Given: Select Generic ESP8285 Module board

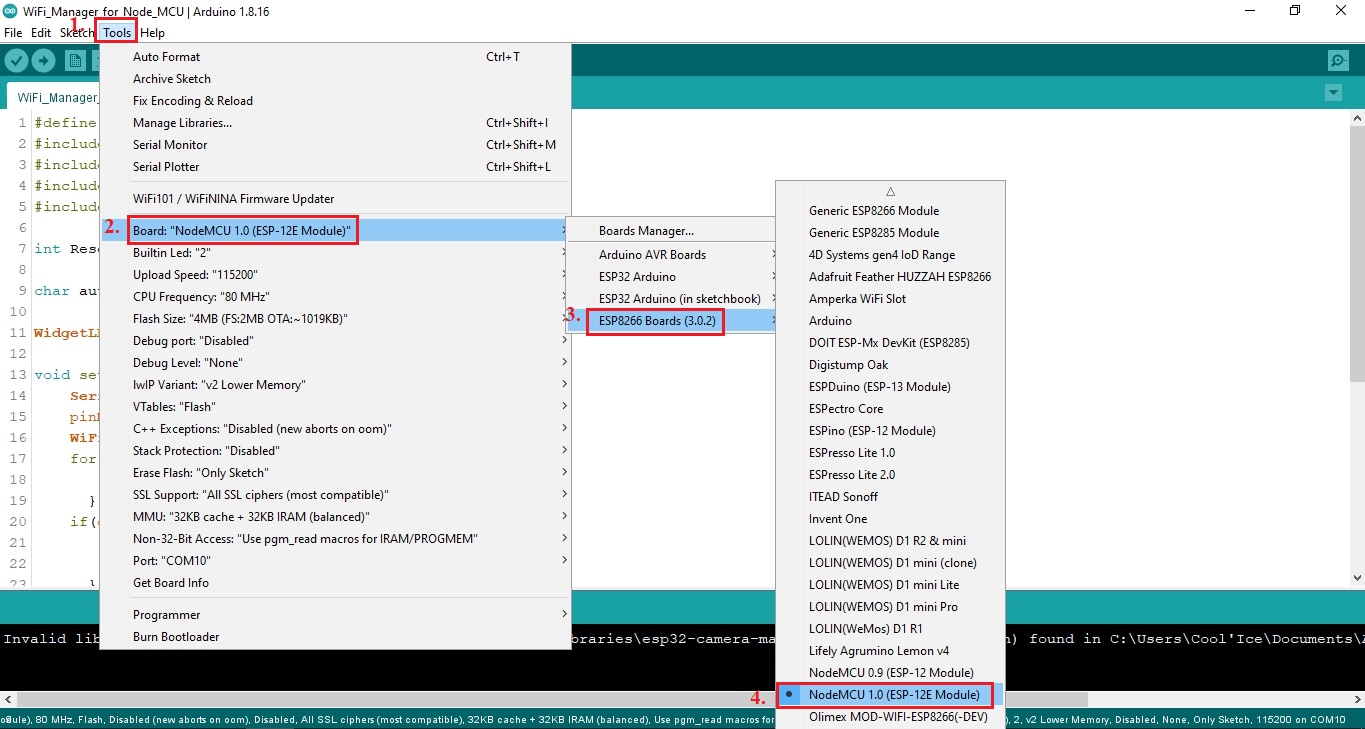Looking at the screenshot, I should [x=890, y=233].
